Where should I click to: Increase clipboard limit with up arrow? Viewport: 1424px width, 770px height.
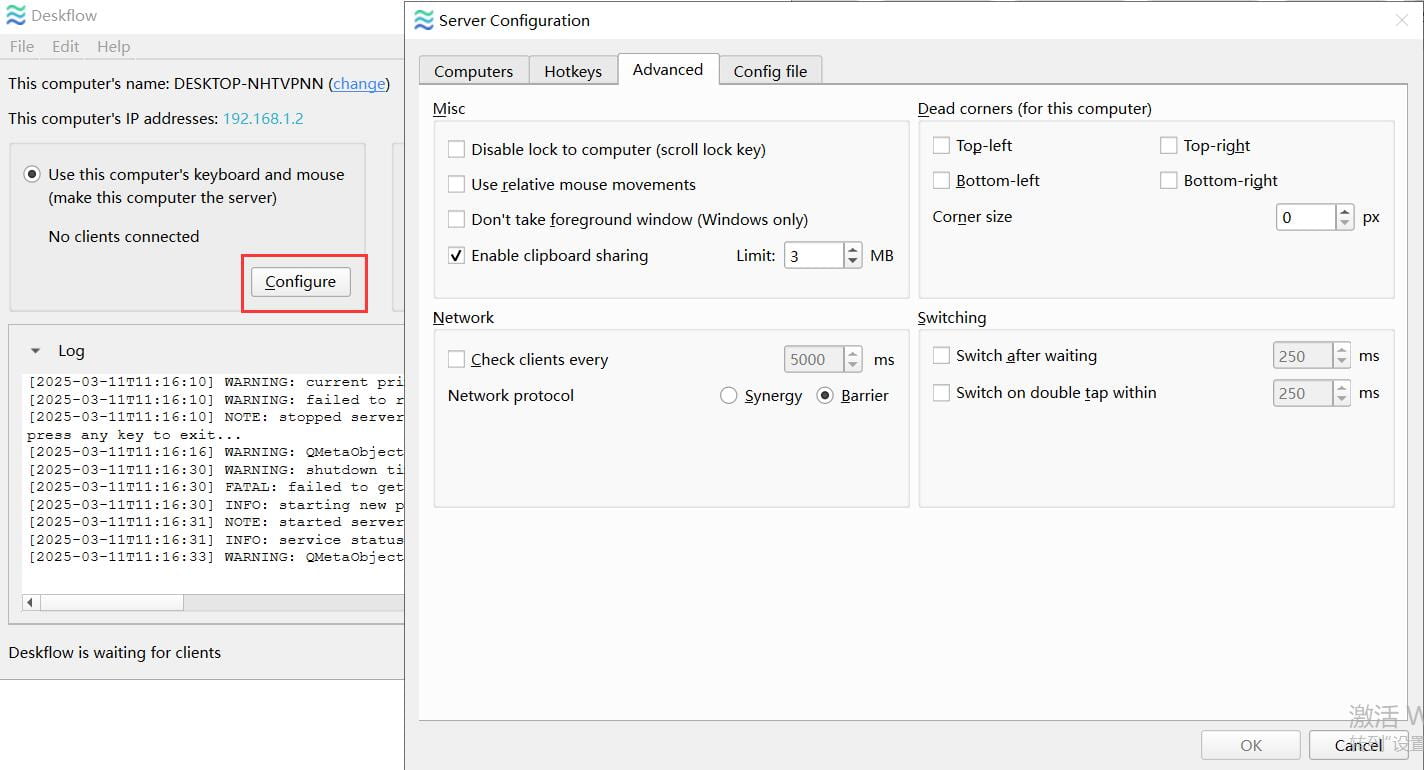click(853, 249)
